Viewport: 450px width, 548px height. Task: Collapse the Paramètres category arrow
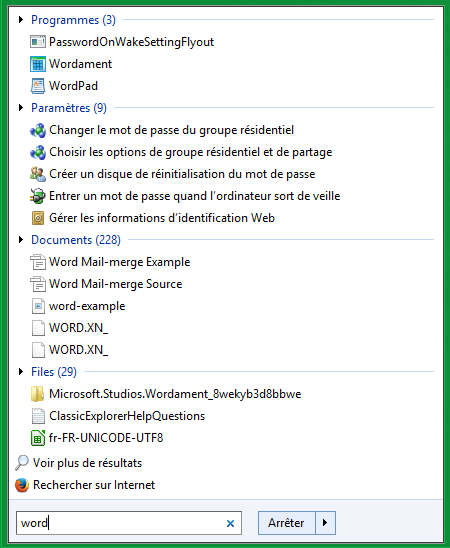coord(21,108)
